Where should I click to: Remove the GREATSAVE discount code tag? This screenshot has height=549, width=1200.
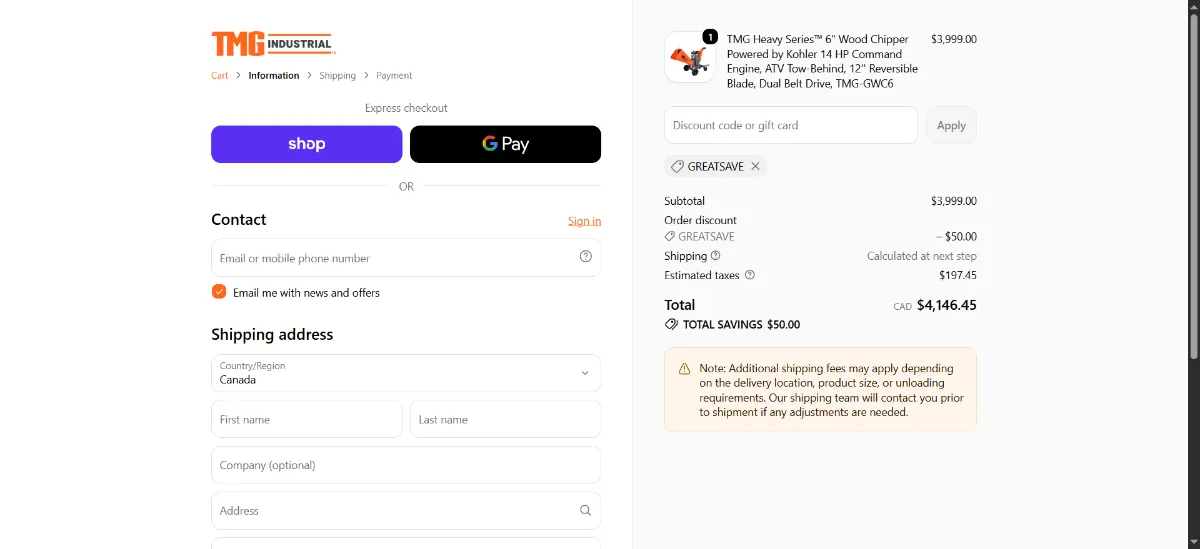point(755,166)
